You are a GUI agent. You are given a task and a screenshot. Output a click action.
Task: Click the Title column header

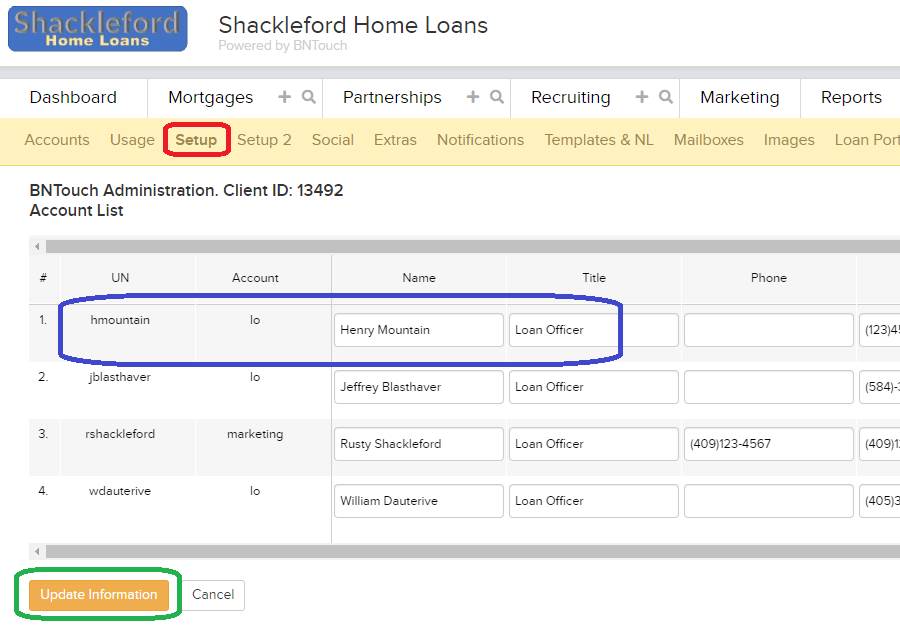pyautogui.click(x=593, y=278)
